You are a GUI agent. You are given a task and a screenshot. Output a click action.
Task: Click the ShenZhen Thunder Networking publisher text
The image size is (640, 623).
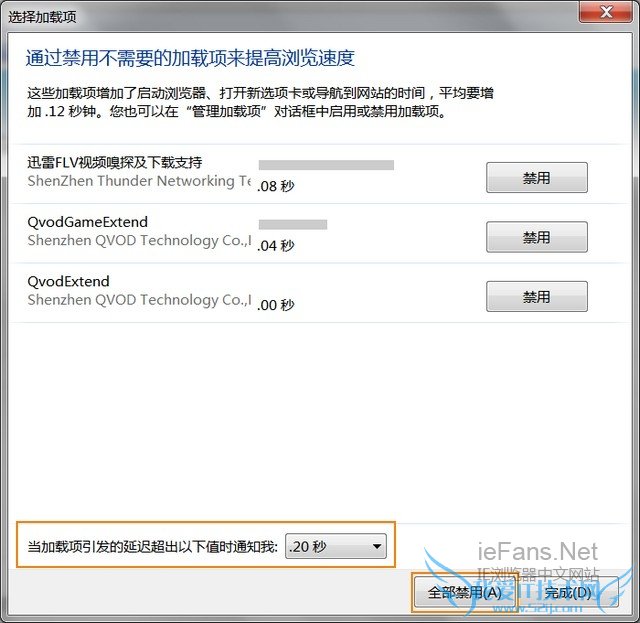[x=139, y=181]
